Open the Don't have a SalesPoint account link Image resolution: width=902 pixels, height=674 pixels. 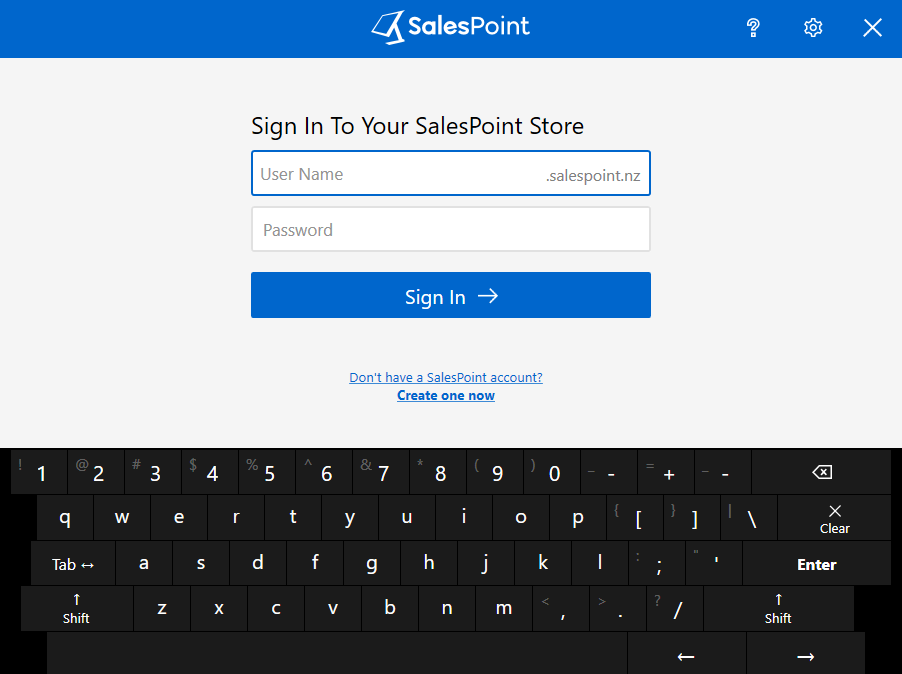(445, 377)
